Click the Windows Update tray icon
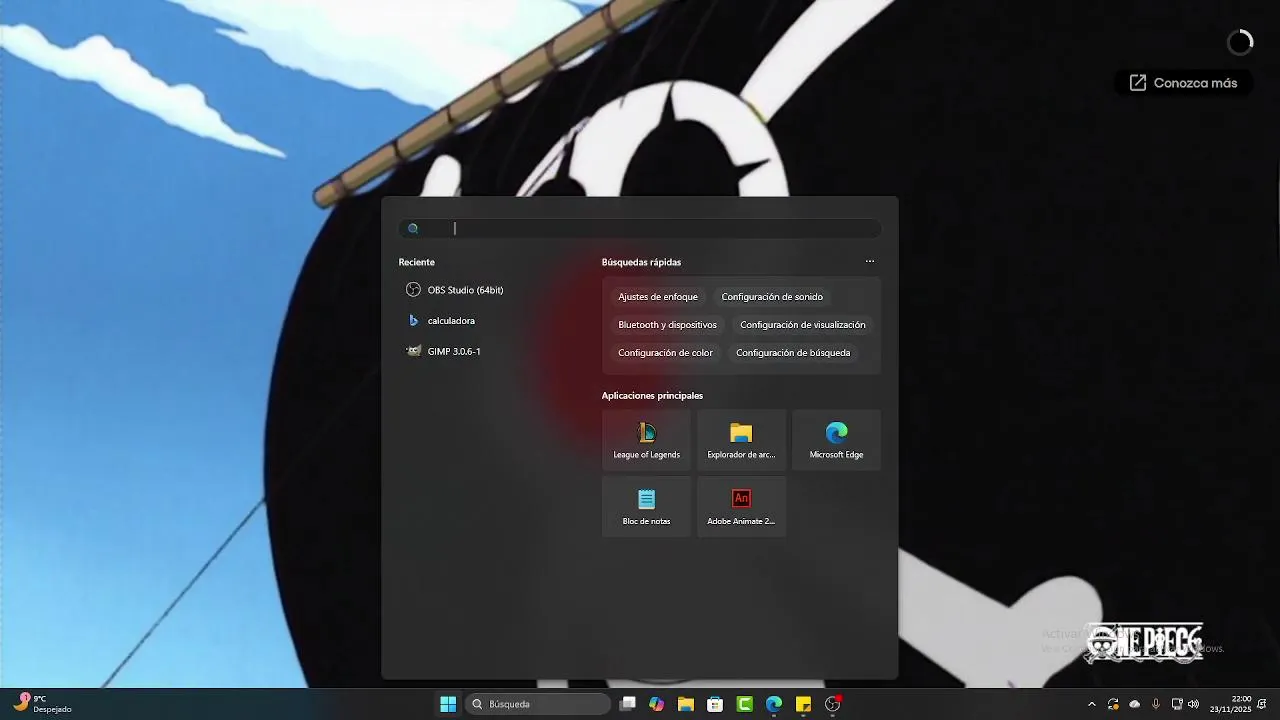 [x=1113, y=704]
